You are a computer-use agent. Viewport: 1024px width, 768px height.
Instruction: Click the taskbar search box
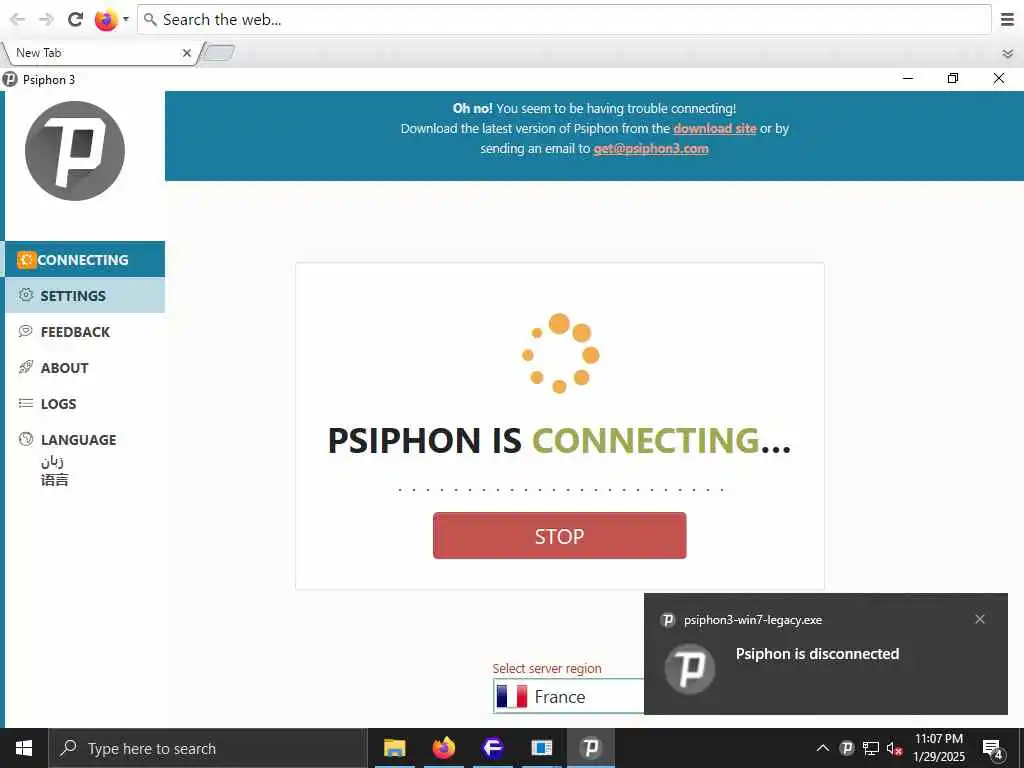208,748
